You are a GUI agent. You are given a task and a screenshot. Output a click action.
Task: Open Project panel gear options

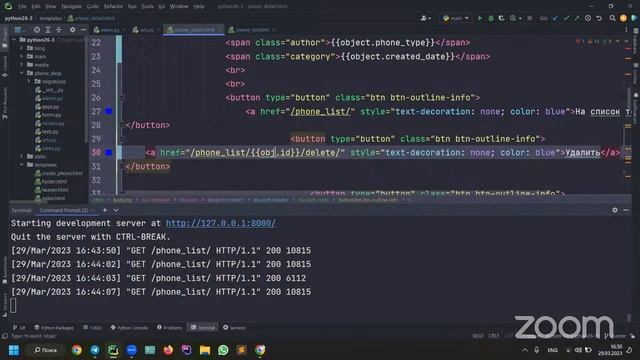(x=72, y=30)
